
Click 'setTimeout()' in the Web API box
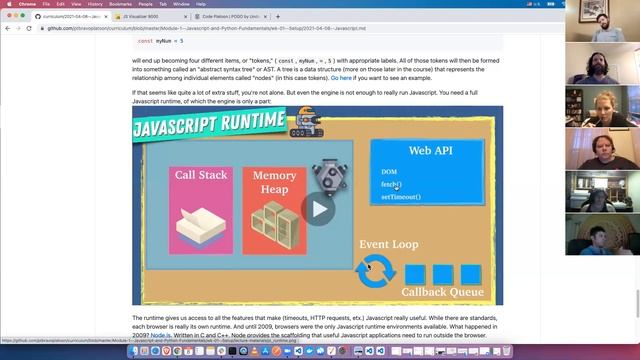[401, 197]
